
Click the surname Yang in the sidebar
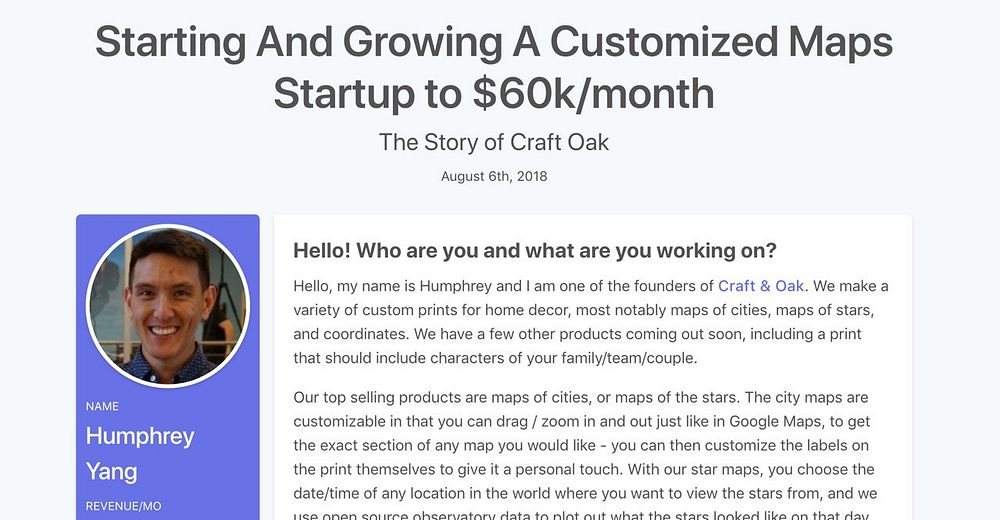coord(112,472)
